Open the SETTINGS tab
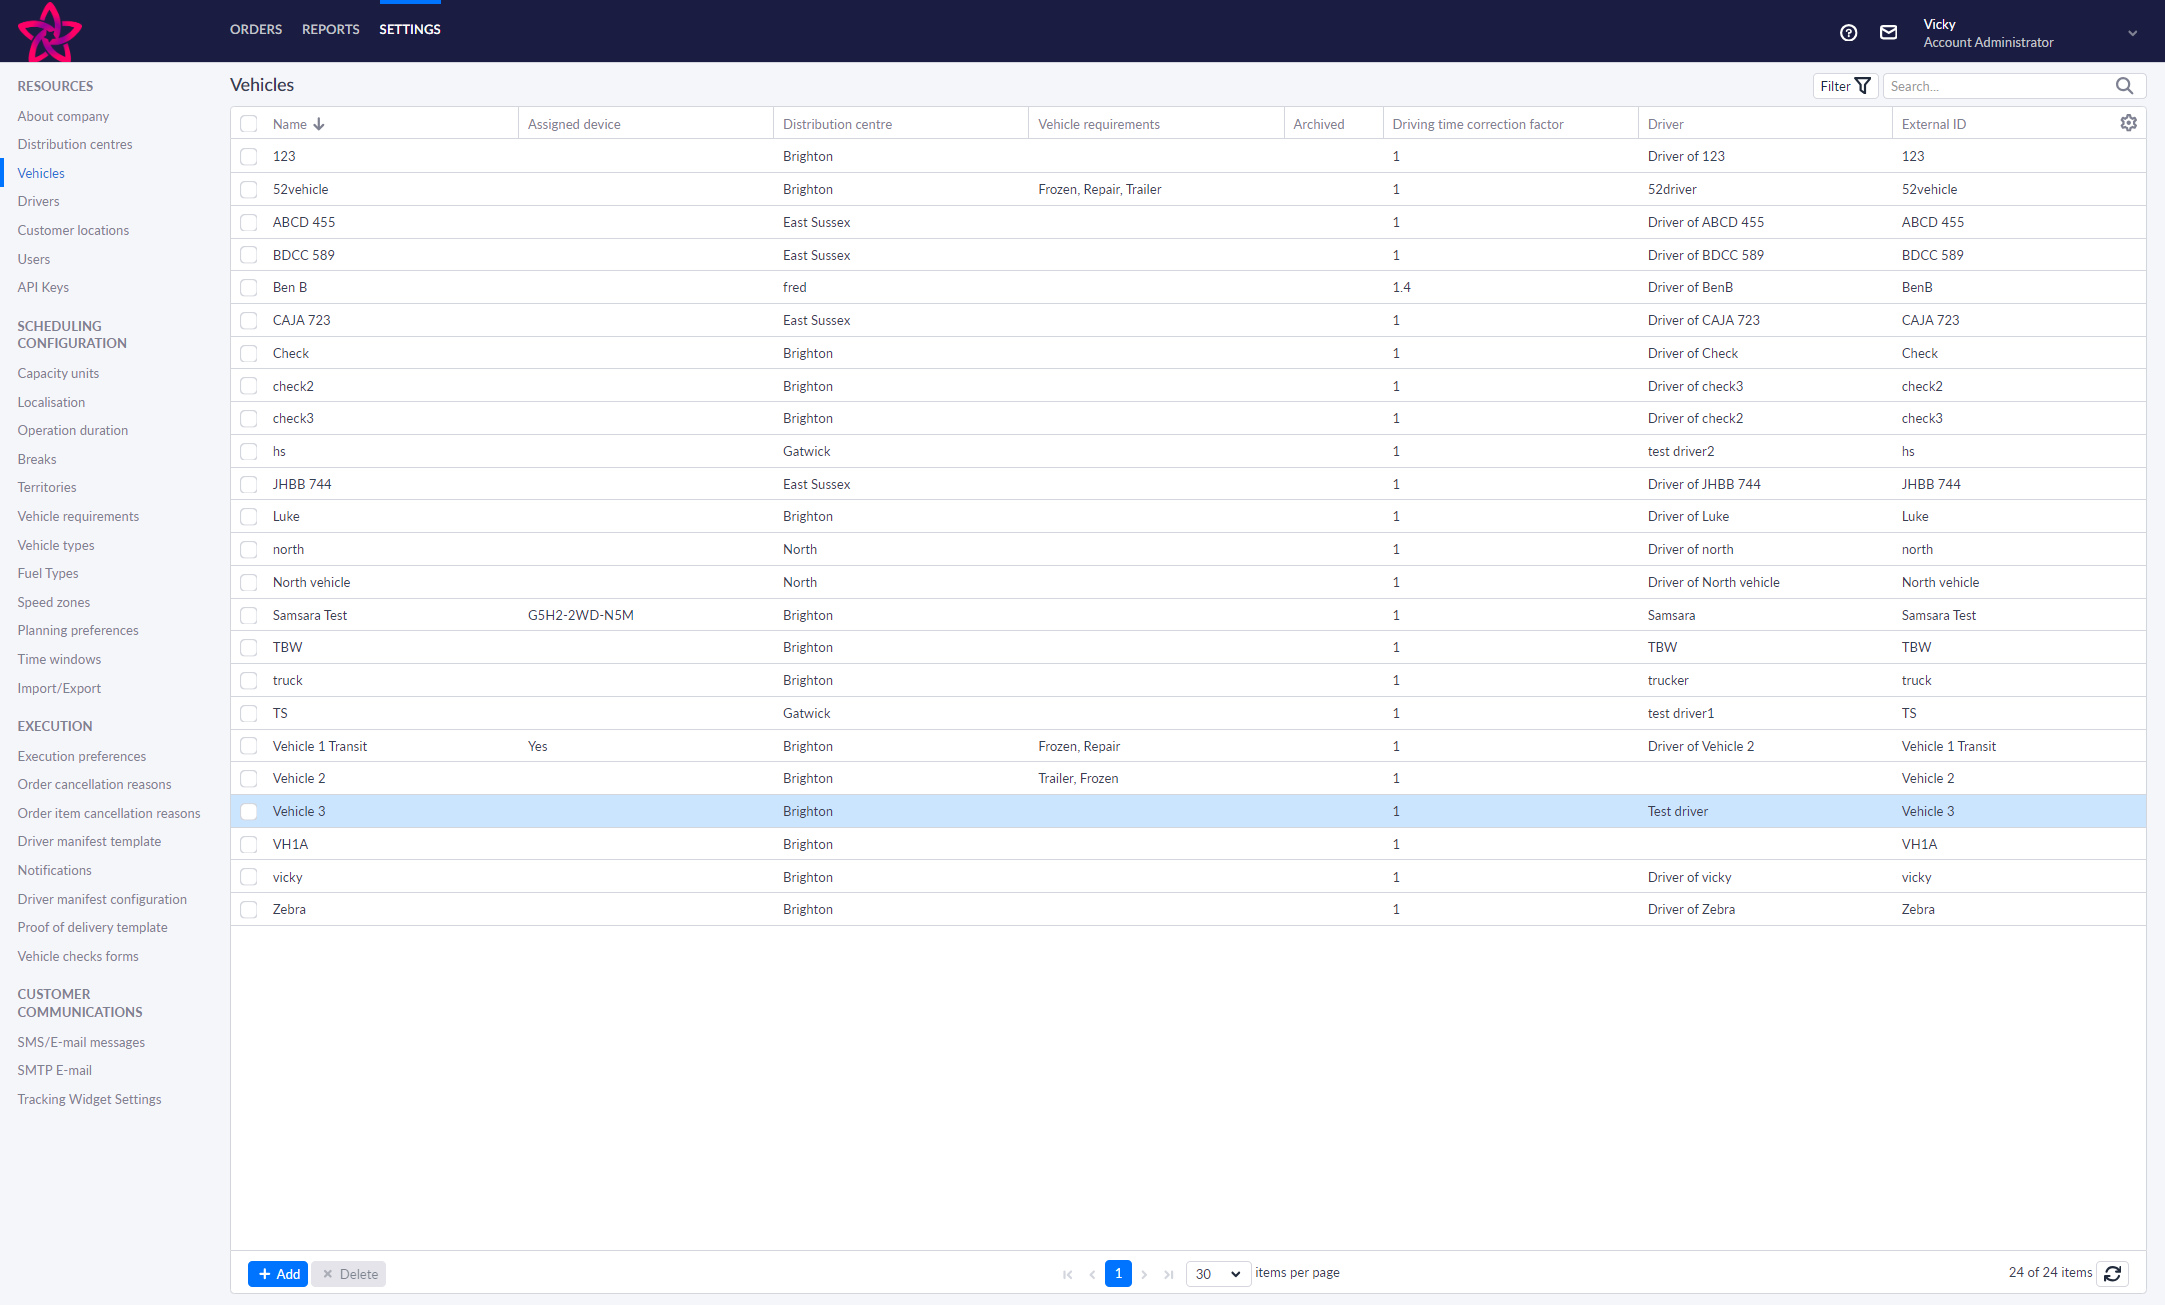2165x1305 pixels. click(x=410, y=30)
